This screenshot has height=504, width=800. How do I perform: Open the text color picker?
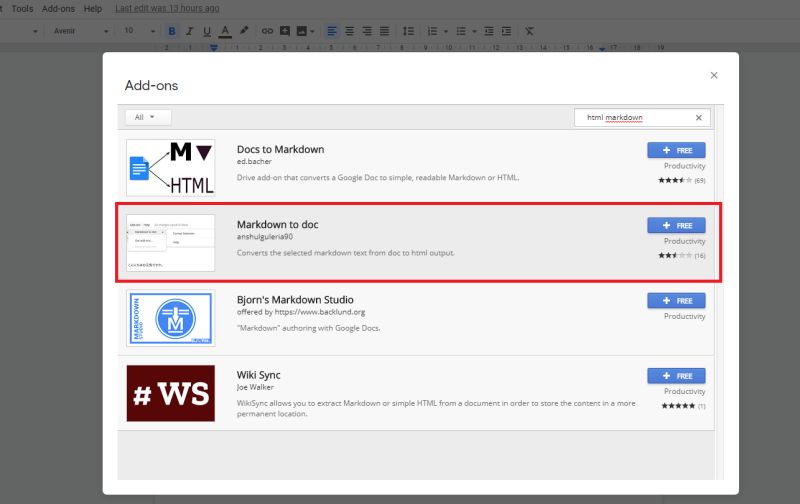click(225, 31)
